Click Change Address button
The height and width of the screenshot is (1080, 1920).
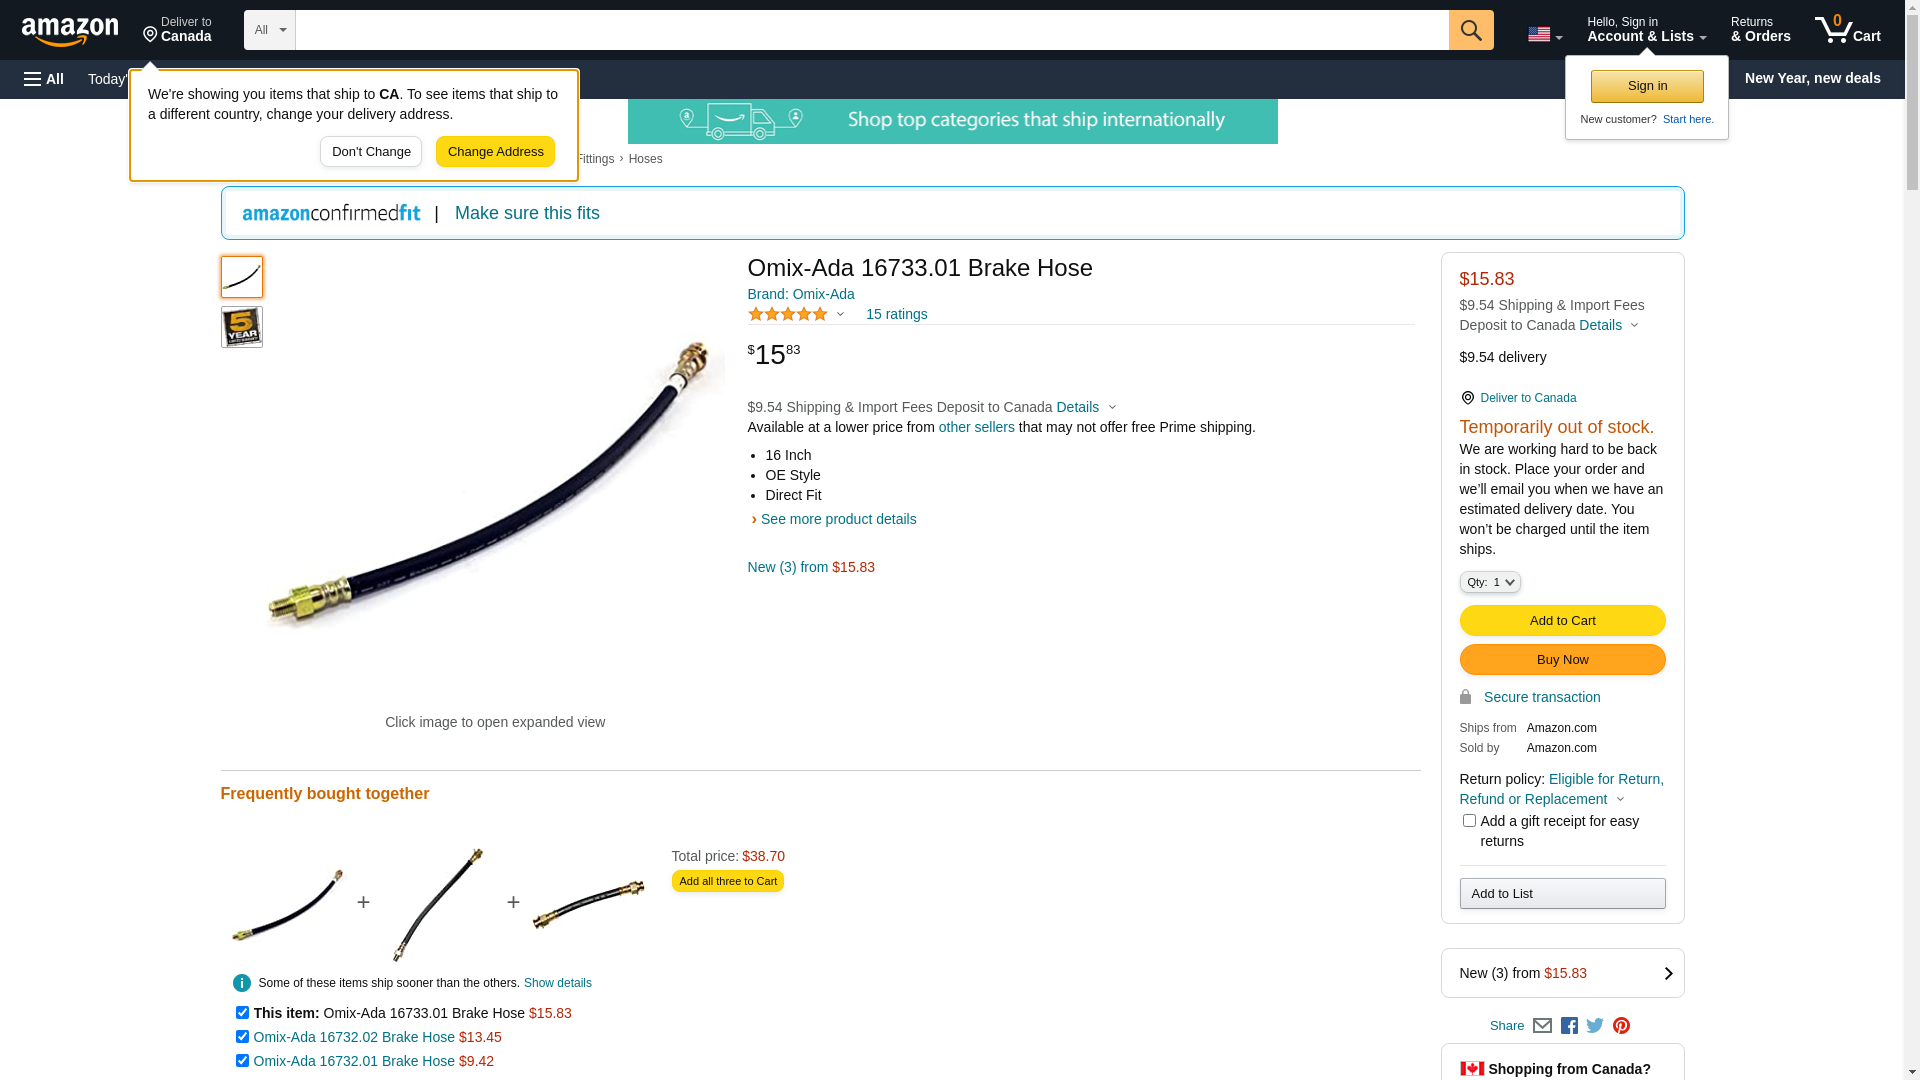click(495, 152)
